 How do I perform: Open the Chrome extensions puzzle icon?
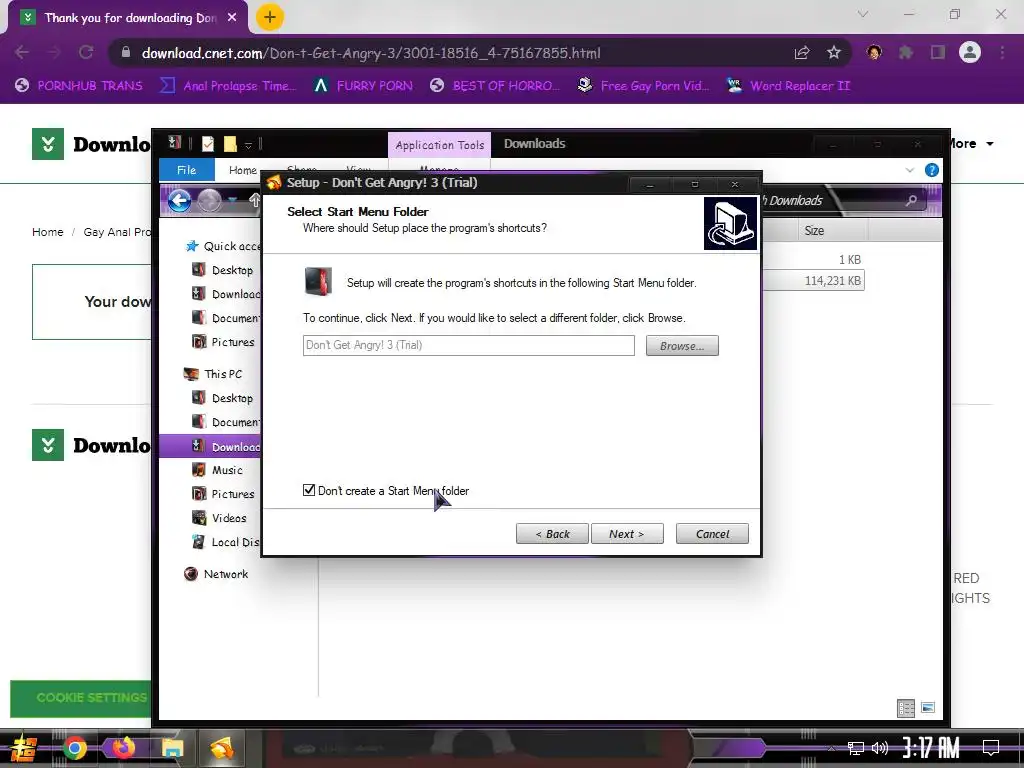(906, 52)
